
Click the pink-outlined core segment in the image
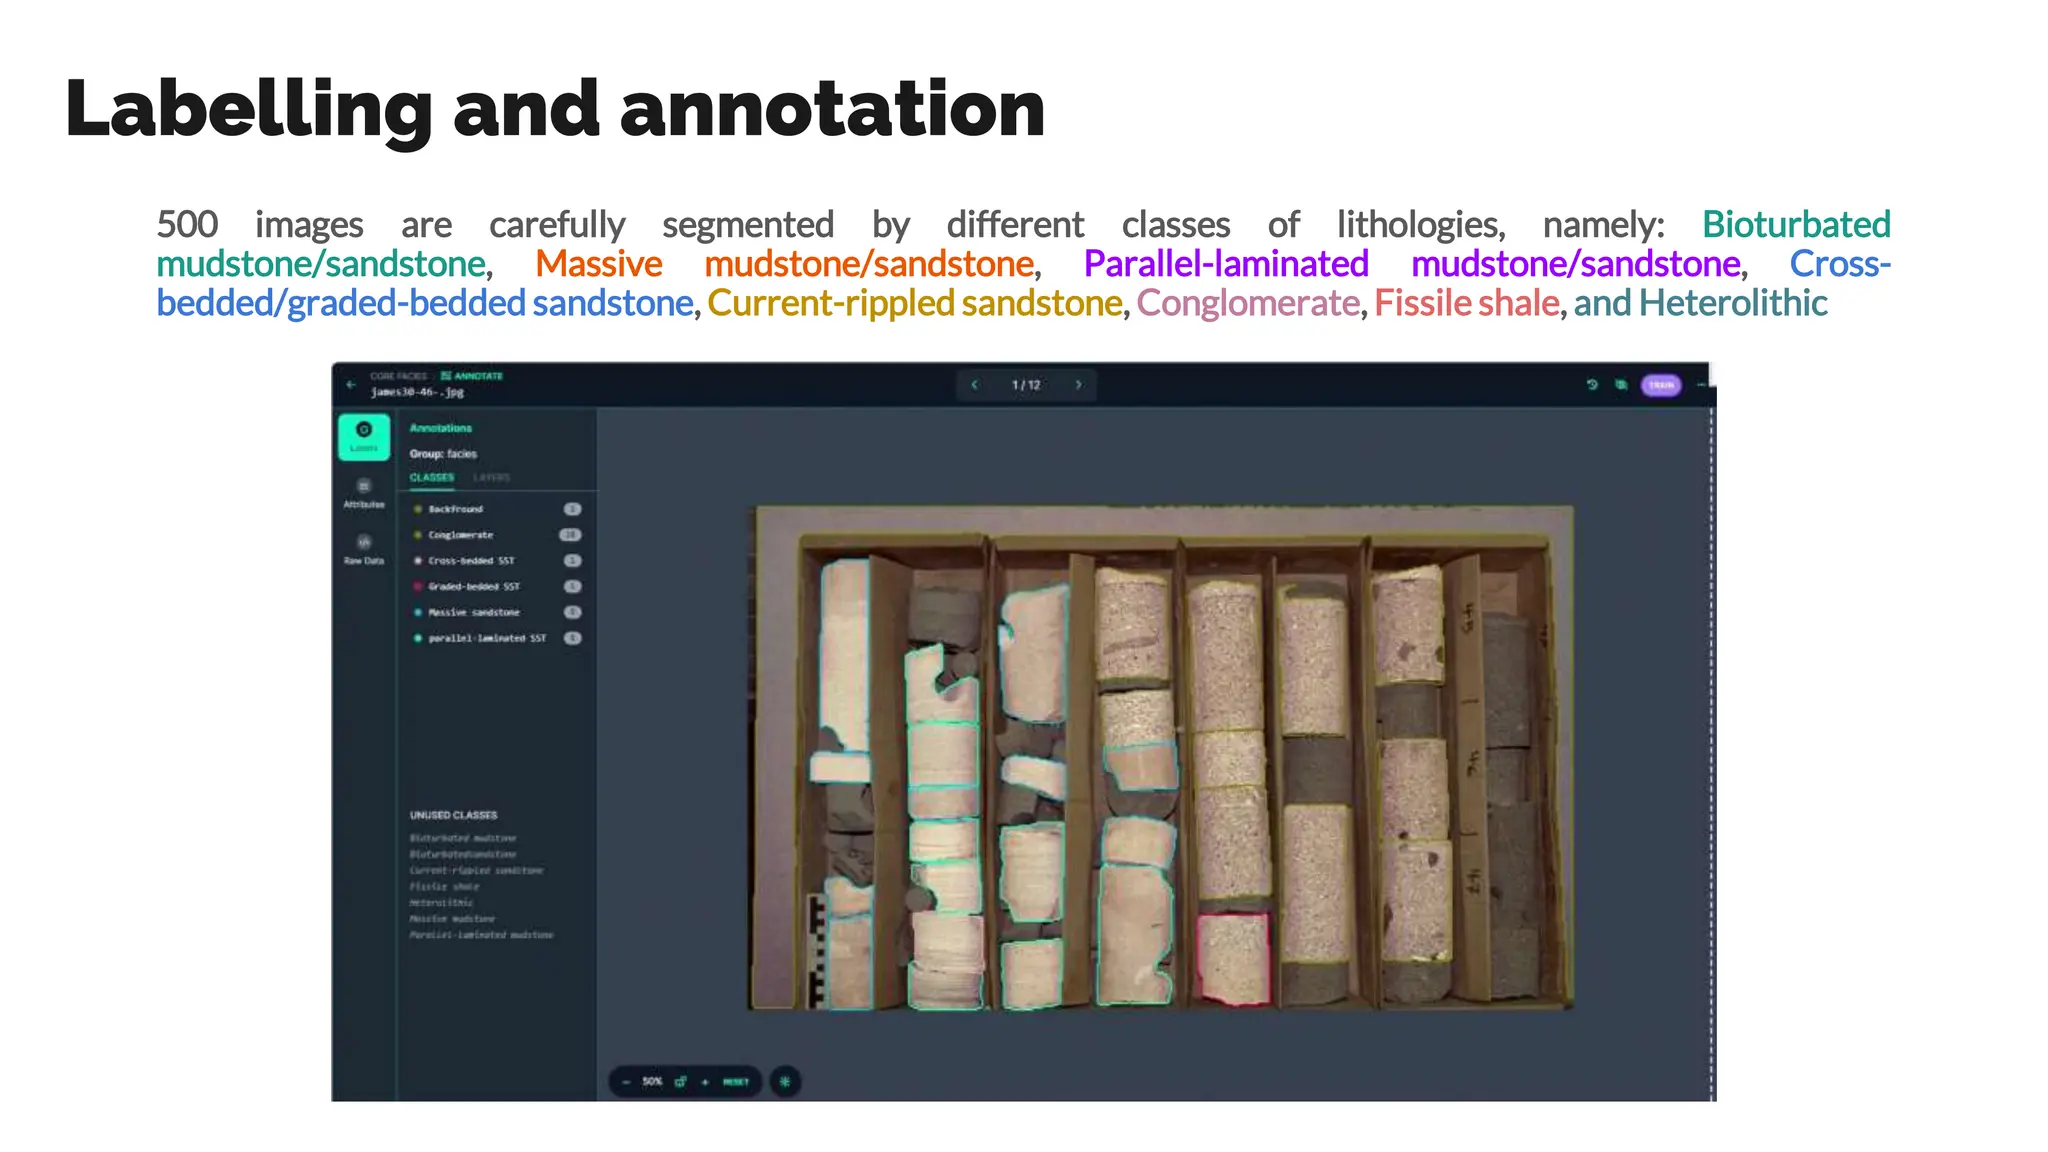[1233, 957]
